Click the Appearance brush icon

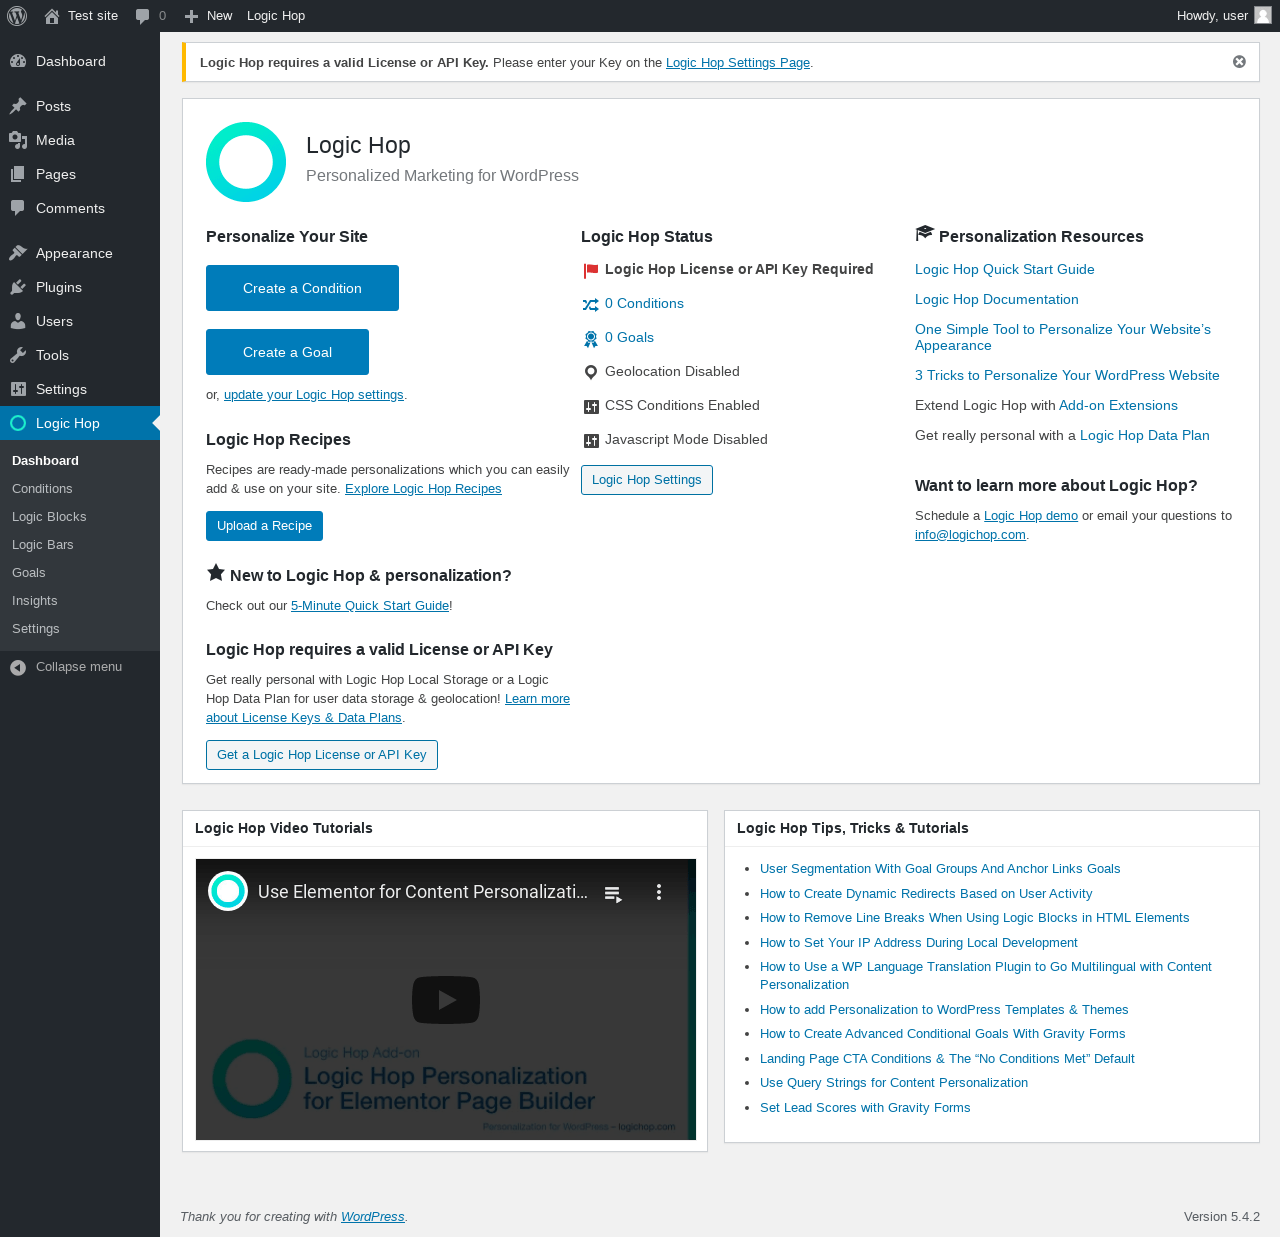click(x=18, y=253)
